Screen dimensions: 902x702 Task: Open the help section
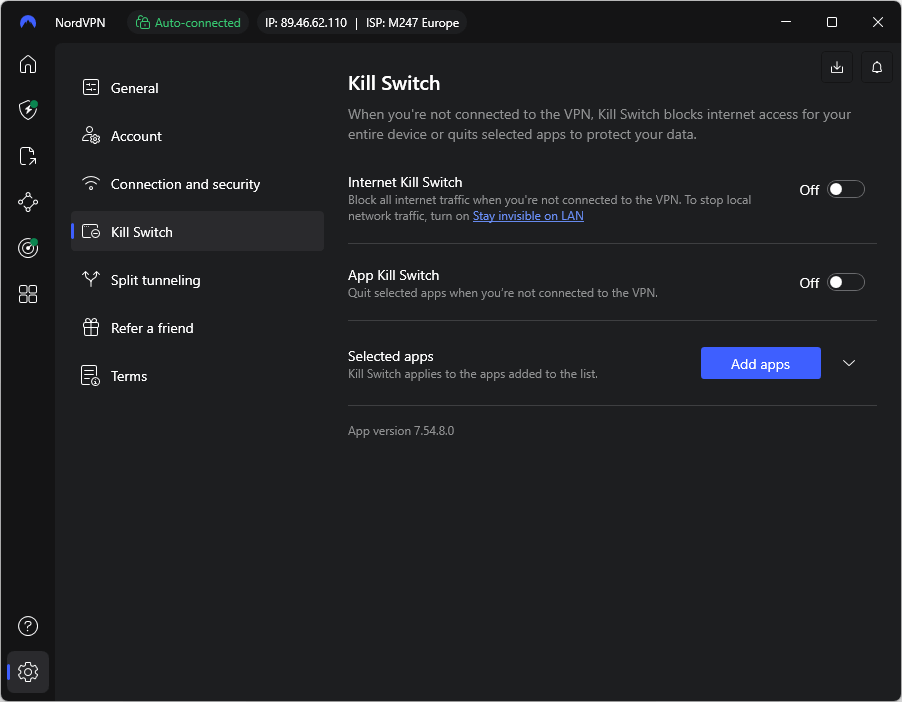point(27,626)
